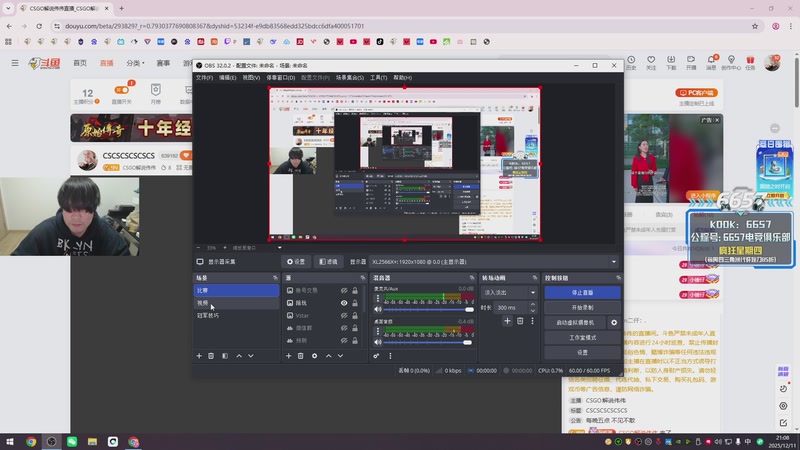This screenshot has width=800, height=450.
Task: Open the Windows Start menu
Action: 10,441
